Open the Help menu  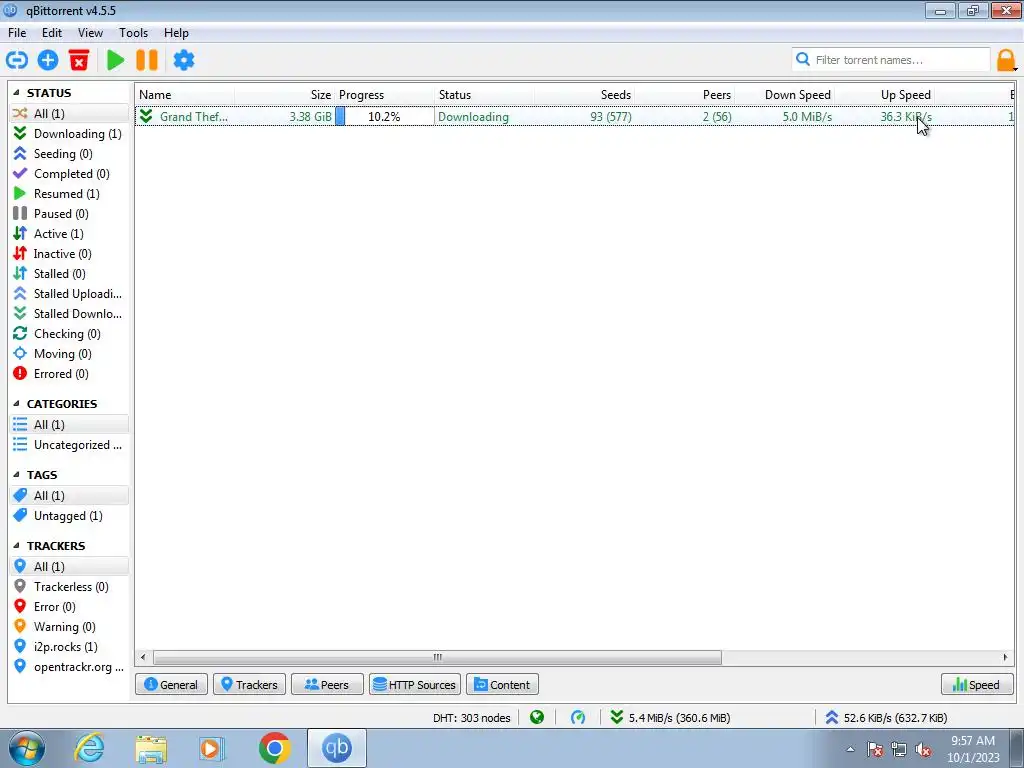[x=176, y=33]
